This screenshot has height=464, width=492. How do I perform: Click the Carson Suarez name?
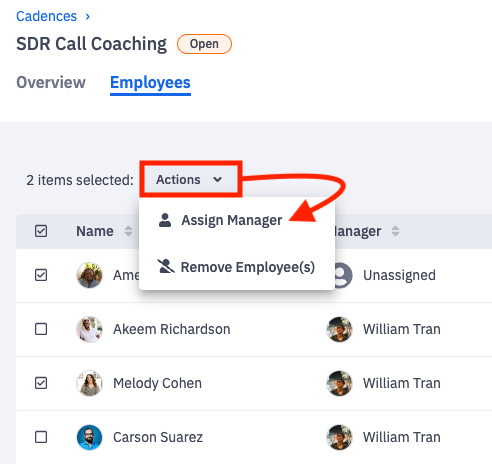[x=158, y=437]
